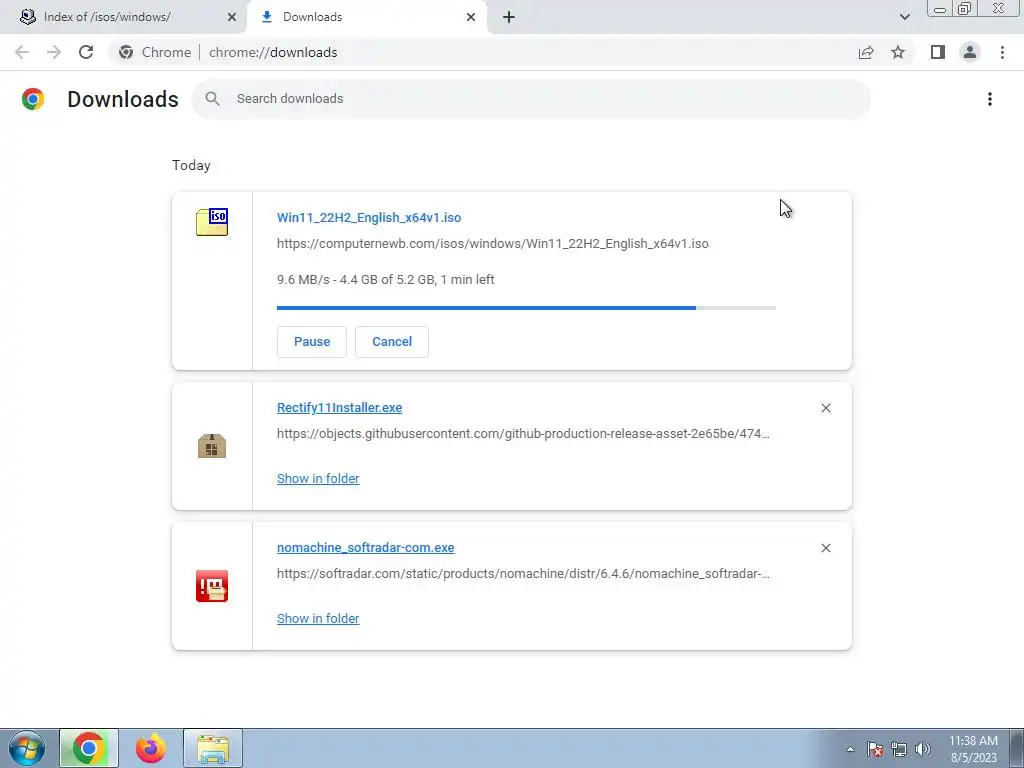The image size is (1024, 768).
Task: Reload the downloads page
Action: coord(86,52)
